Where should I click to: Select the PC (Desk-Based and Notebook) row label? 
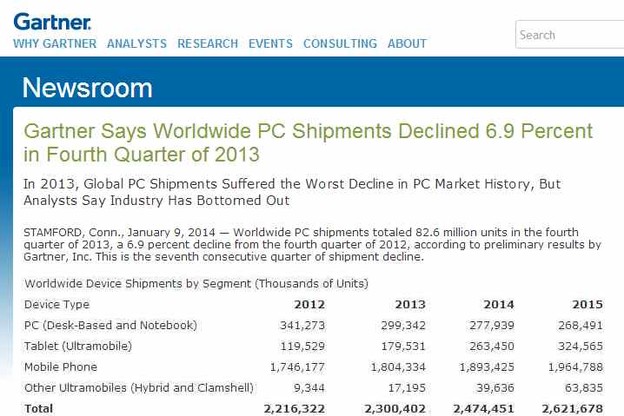point(111,325)
